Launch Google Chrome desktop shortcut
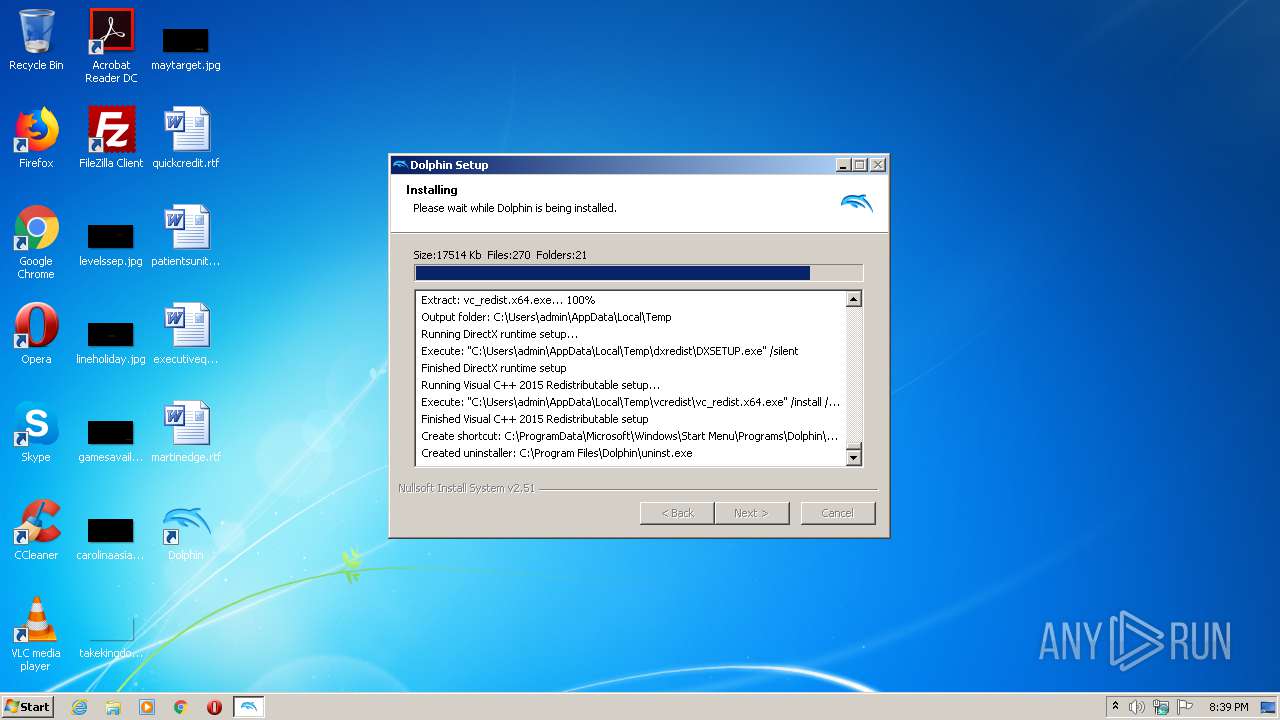Image resolution: width=1280 pixels, height=720 pixels. pos(36,242)
